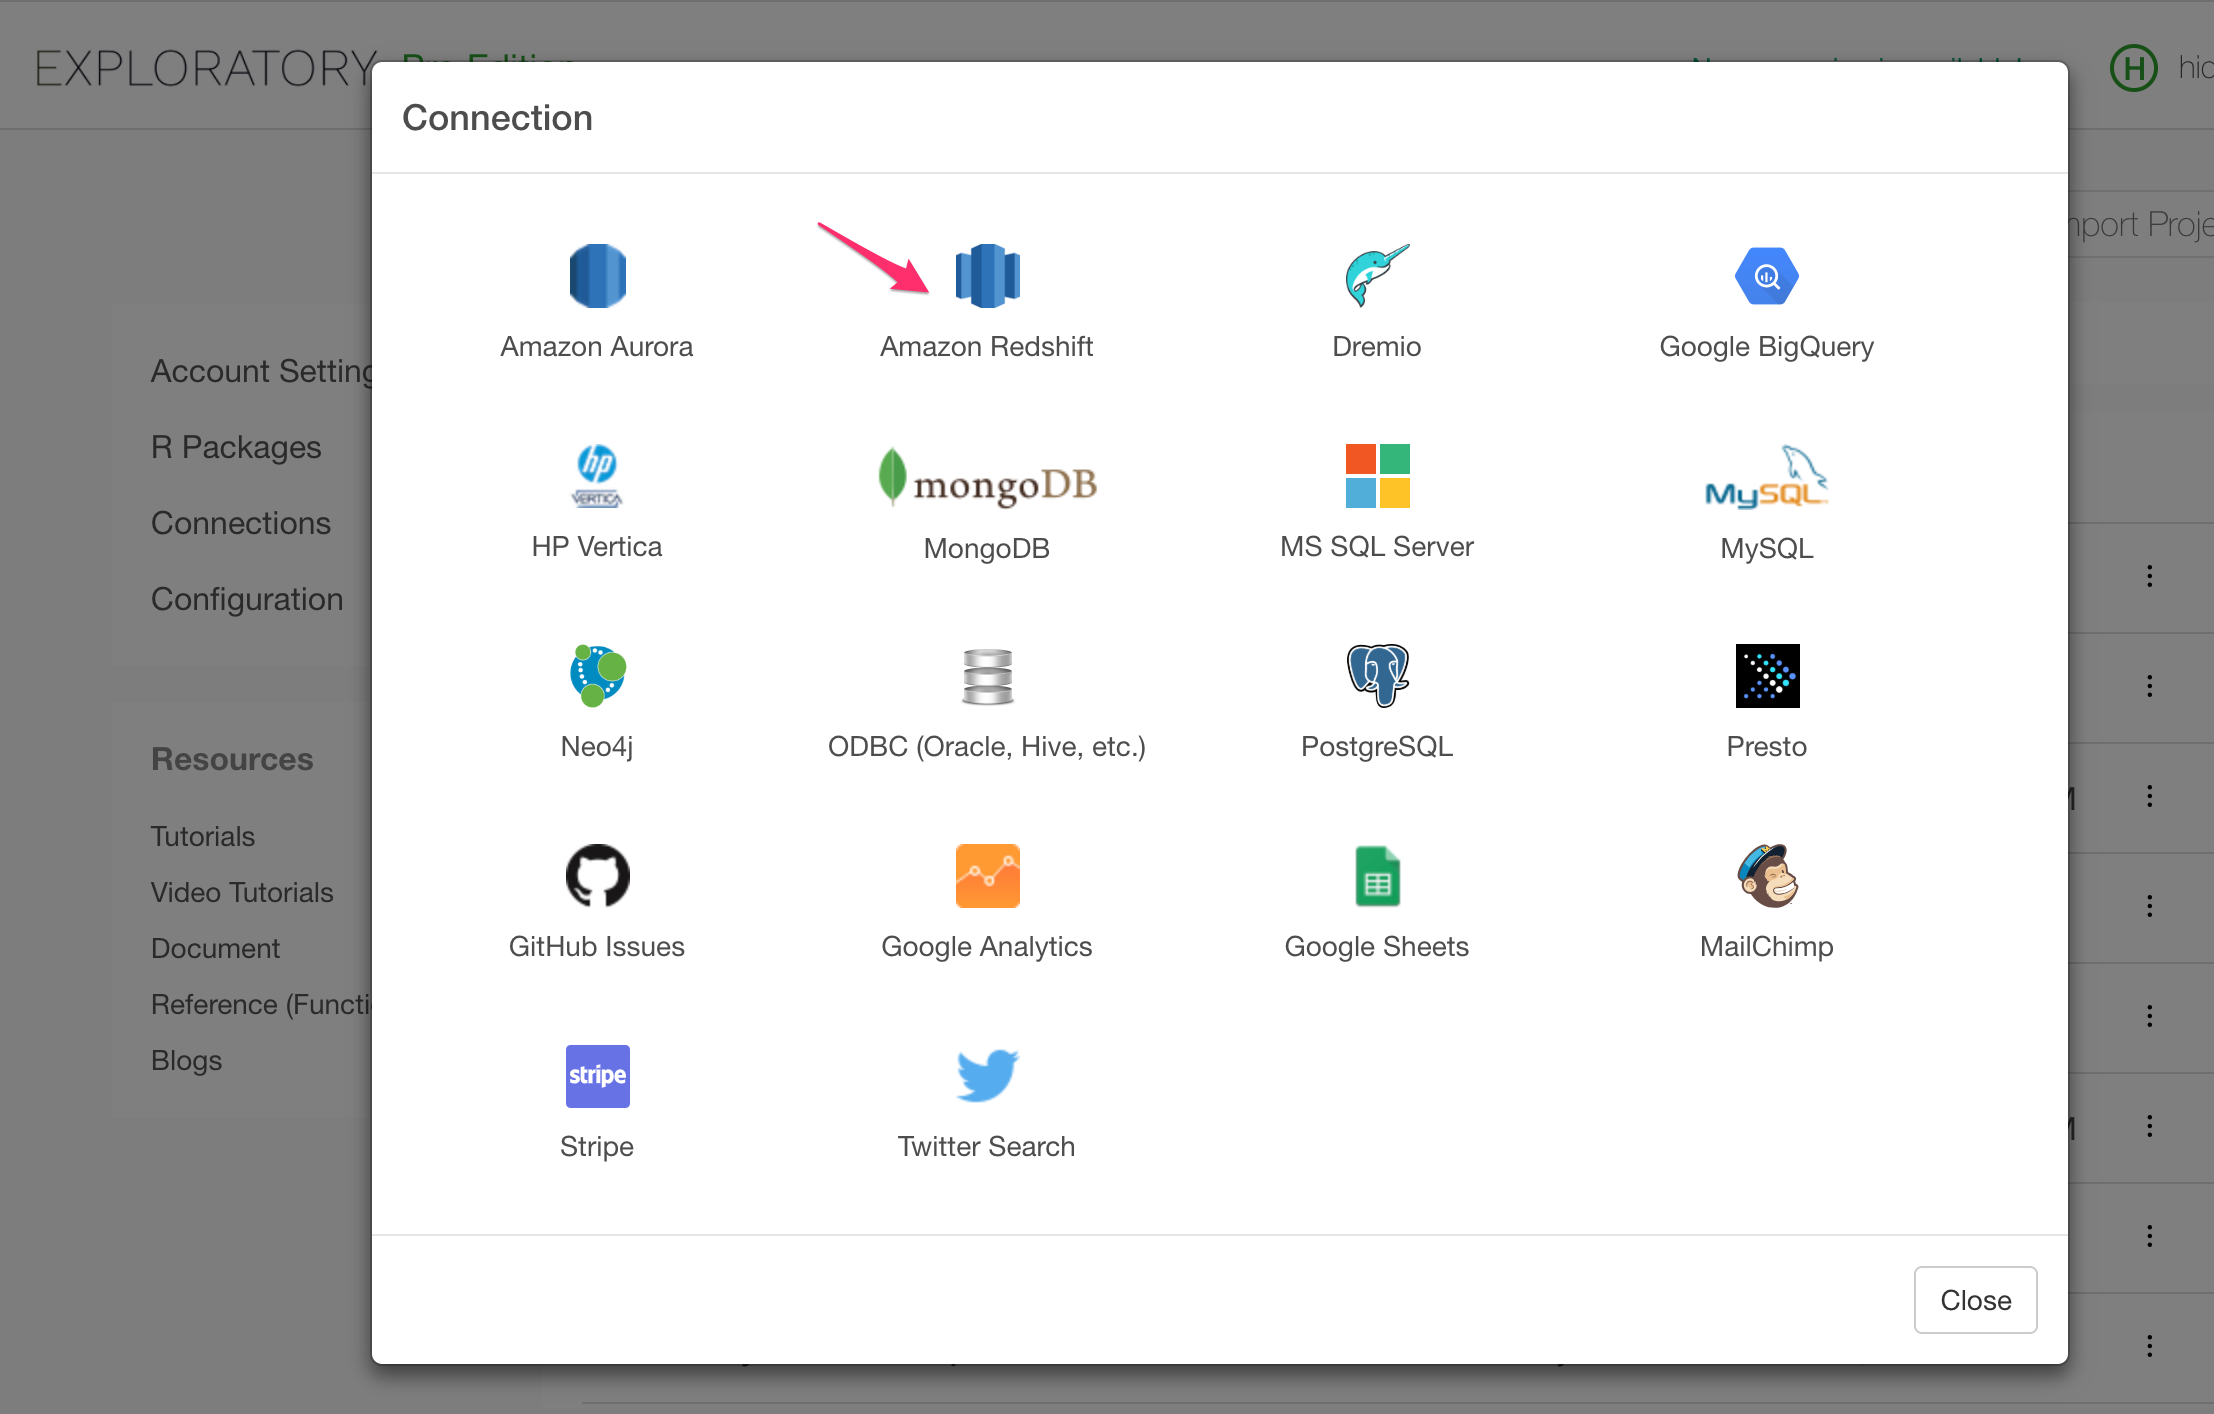Select the Twitter Search bird icon
This screenshot has width=2214, height=1414.
pyautogui.click(x=987, y=1076)
